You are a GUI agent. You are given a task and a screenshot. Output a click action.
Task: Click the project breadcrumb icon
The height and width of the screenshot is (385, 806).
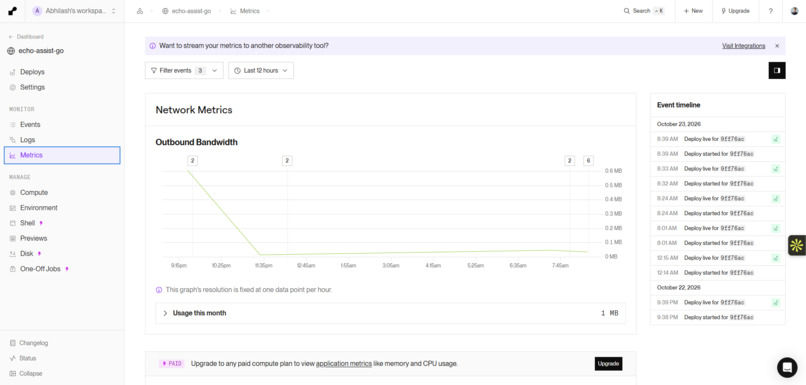point(140,11)
